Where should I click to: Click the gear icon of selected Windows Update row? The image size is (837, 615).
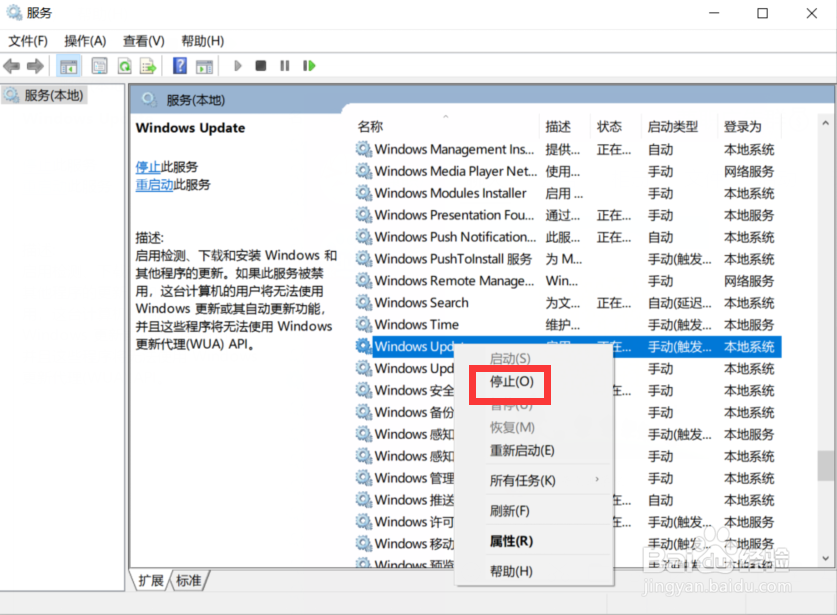click(x=364, y=346)
